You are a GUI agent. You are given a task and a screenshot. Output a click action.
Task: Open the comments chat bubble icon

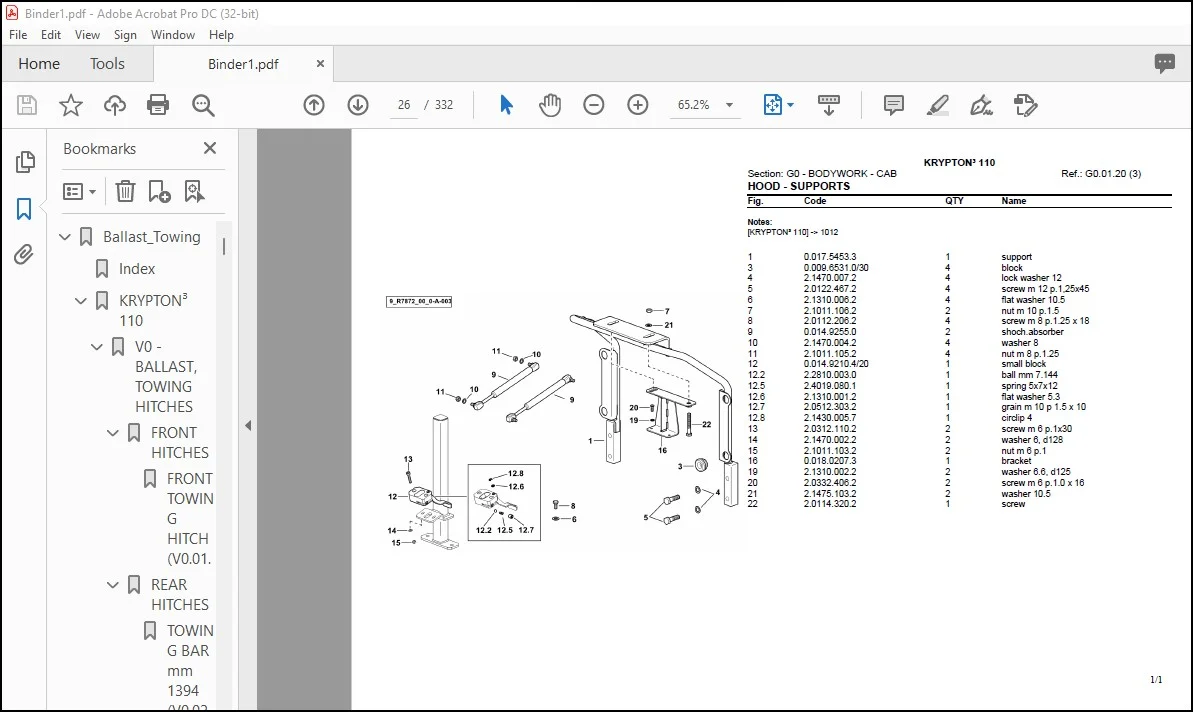pyautogui.click(x=1164, y=63)
